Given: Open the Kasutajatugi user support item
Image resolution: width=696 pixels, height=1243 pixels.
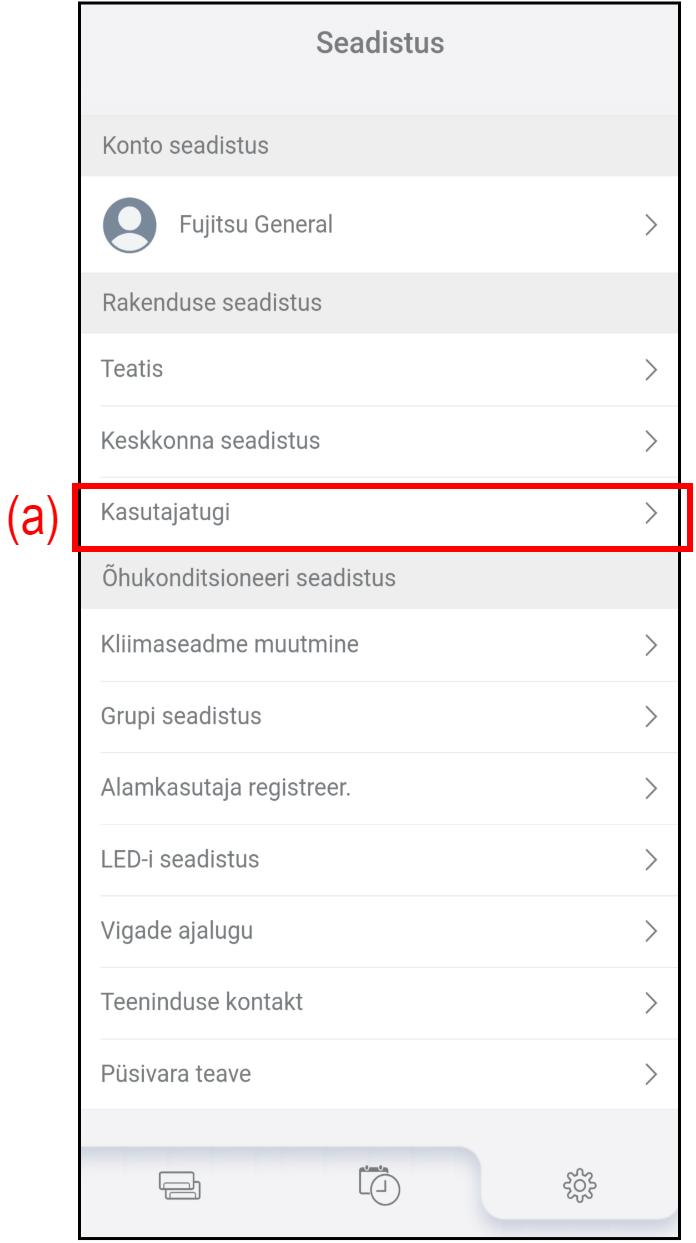Looking at the screenshot, I should point(166,513).
